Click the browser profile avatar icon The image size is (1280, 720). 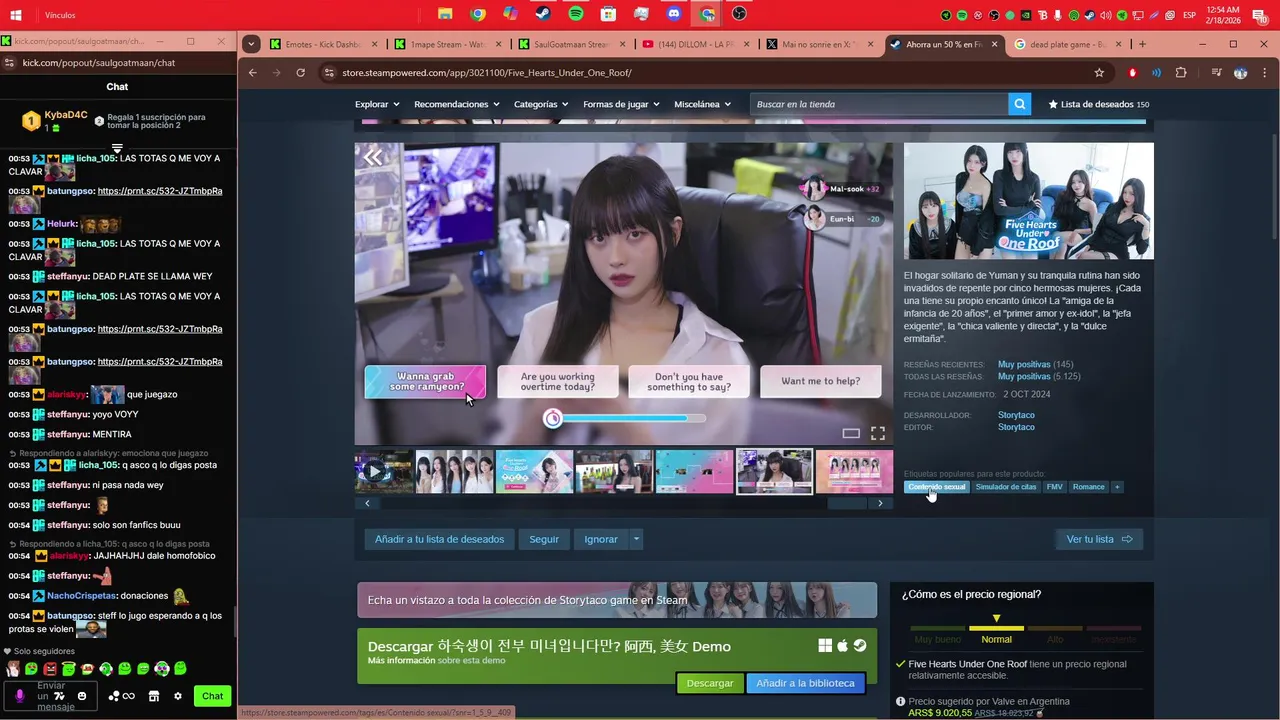(1240, 73)
